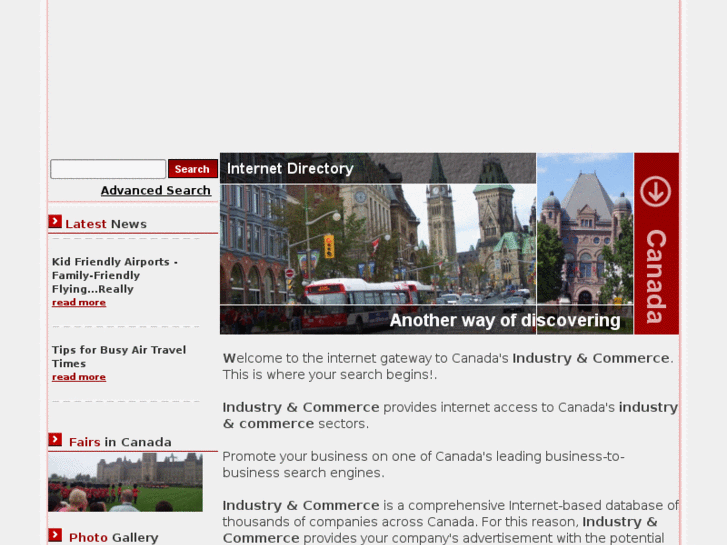Focus the search text field
This screenshot has width=727, height=545.
point(108,169)
